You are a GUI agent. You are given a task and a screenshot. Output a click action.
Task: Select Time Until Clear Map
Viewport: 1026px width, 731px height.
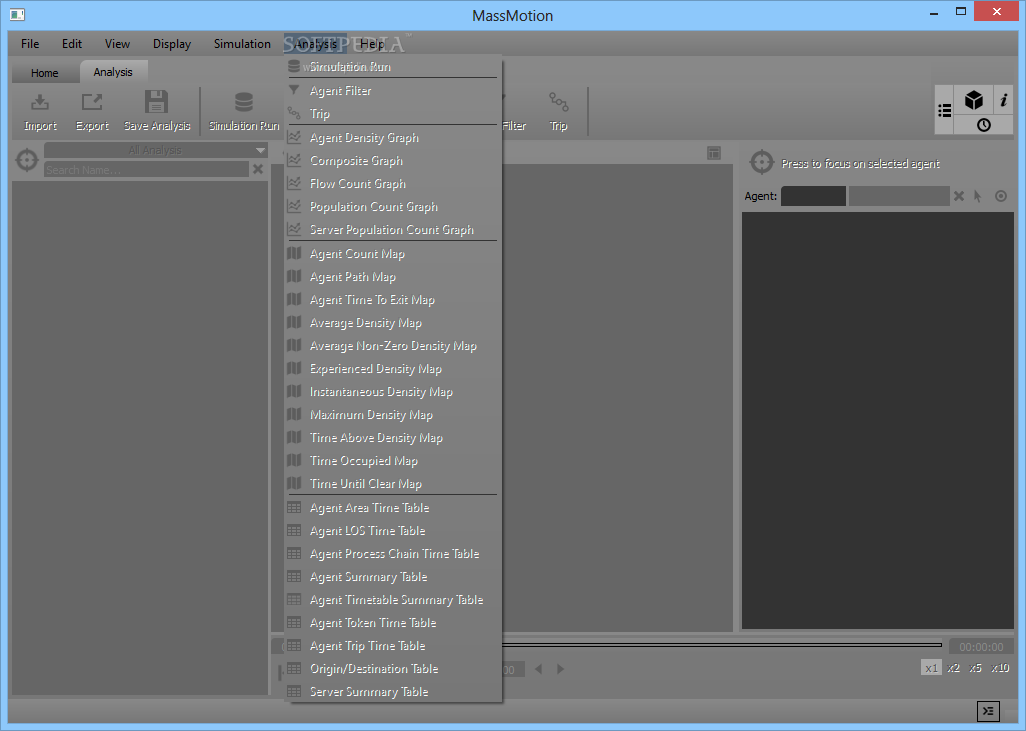(393, 483)
